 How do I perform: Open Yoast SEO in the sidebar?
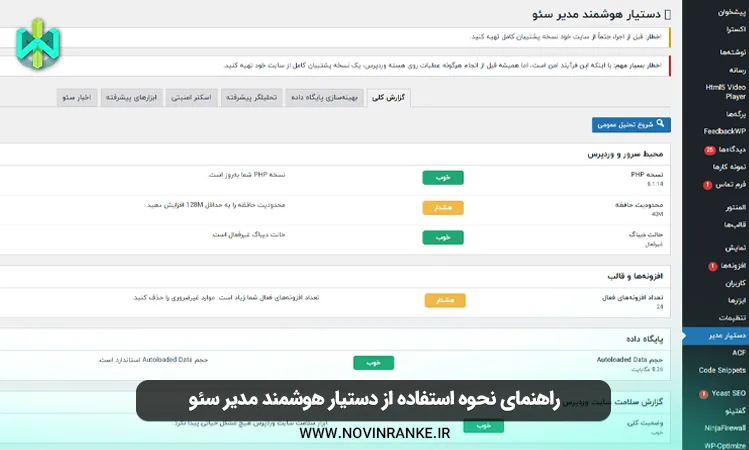[728, 393]
